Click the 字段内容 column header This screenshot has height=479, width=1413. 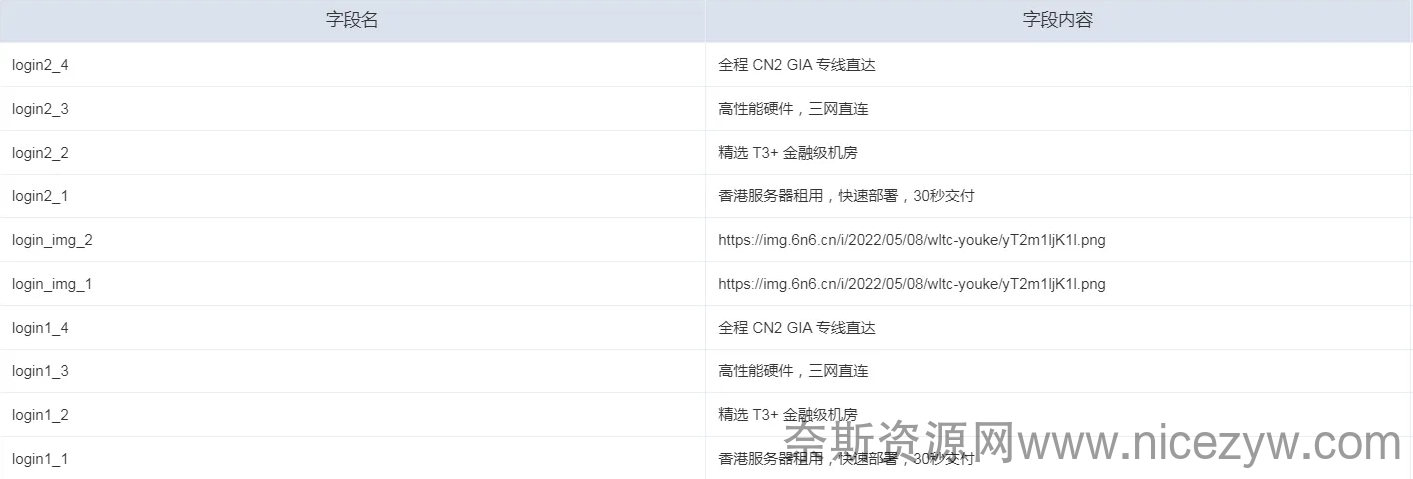click(x=1058, y=20)
